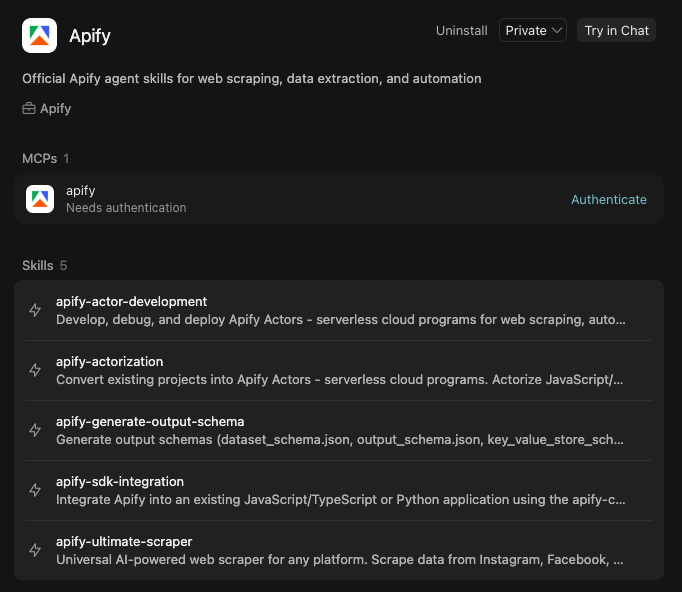
Task: Click the Apify publisher label
Action: (x=56, y=108)
